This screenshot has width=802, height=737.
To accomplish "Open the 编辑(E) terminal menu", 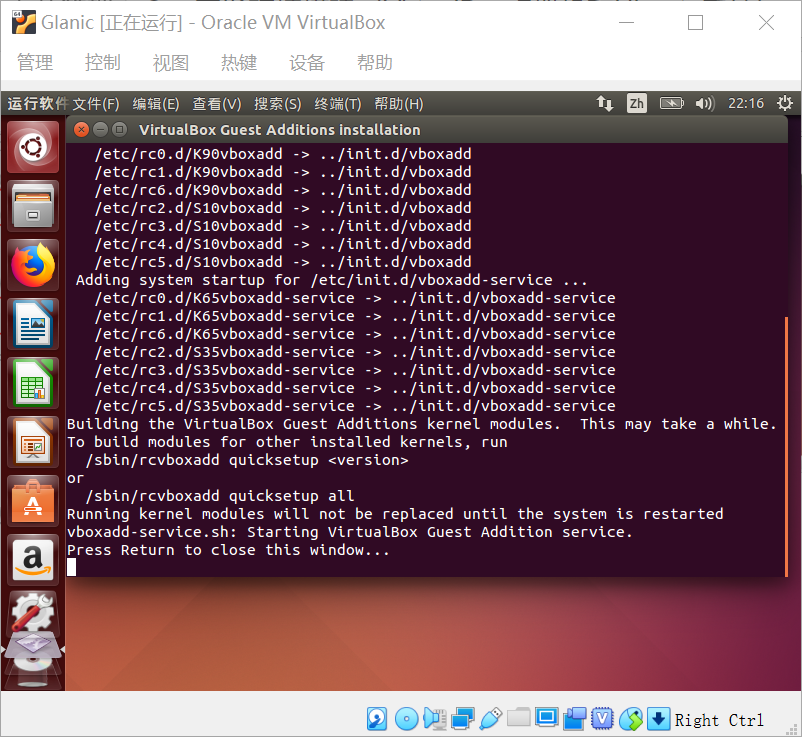I will click(156, 104).
